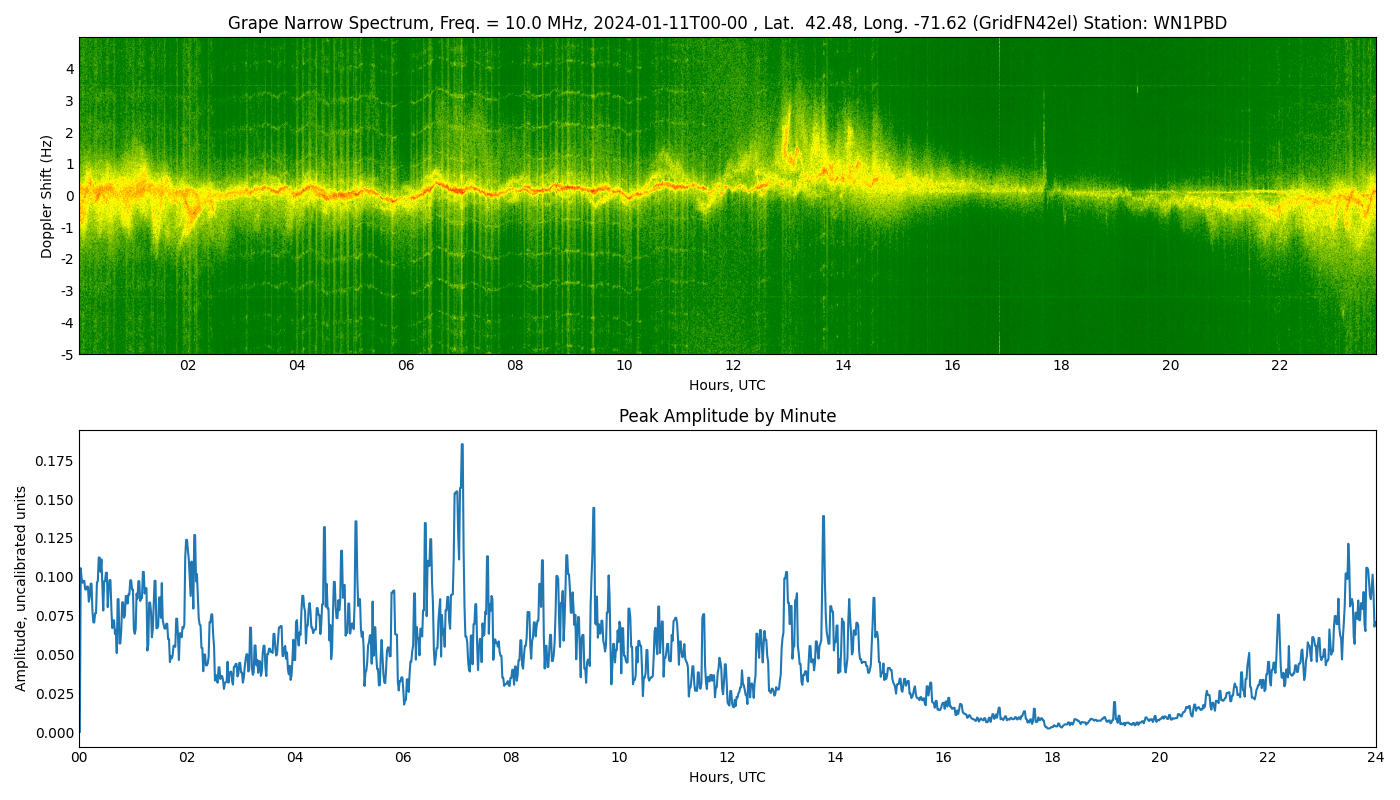Click the amplitude spike just before hour 14
Screen dimensions: 1400x800
[823, 518]
